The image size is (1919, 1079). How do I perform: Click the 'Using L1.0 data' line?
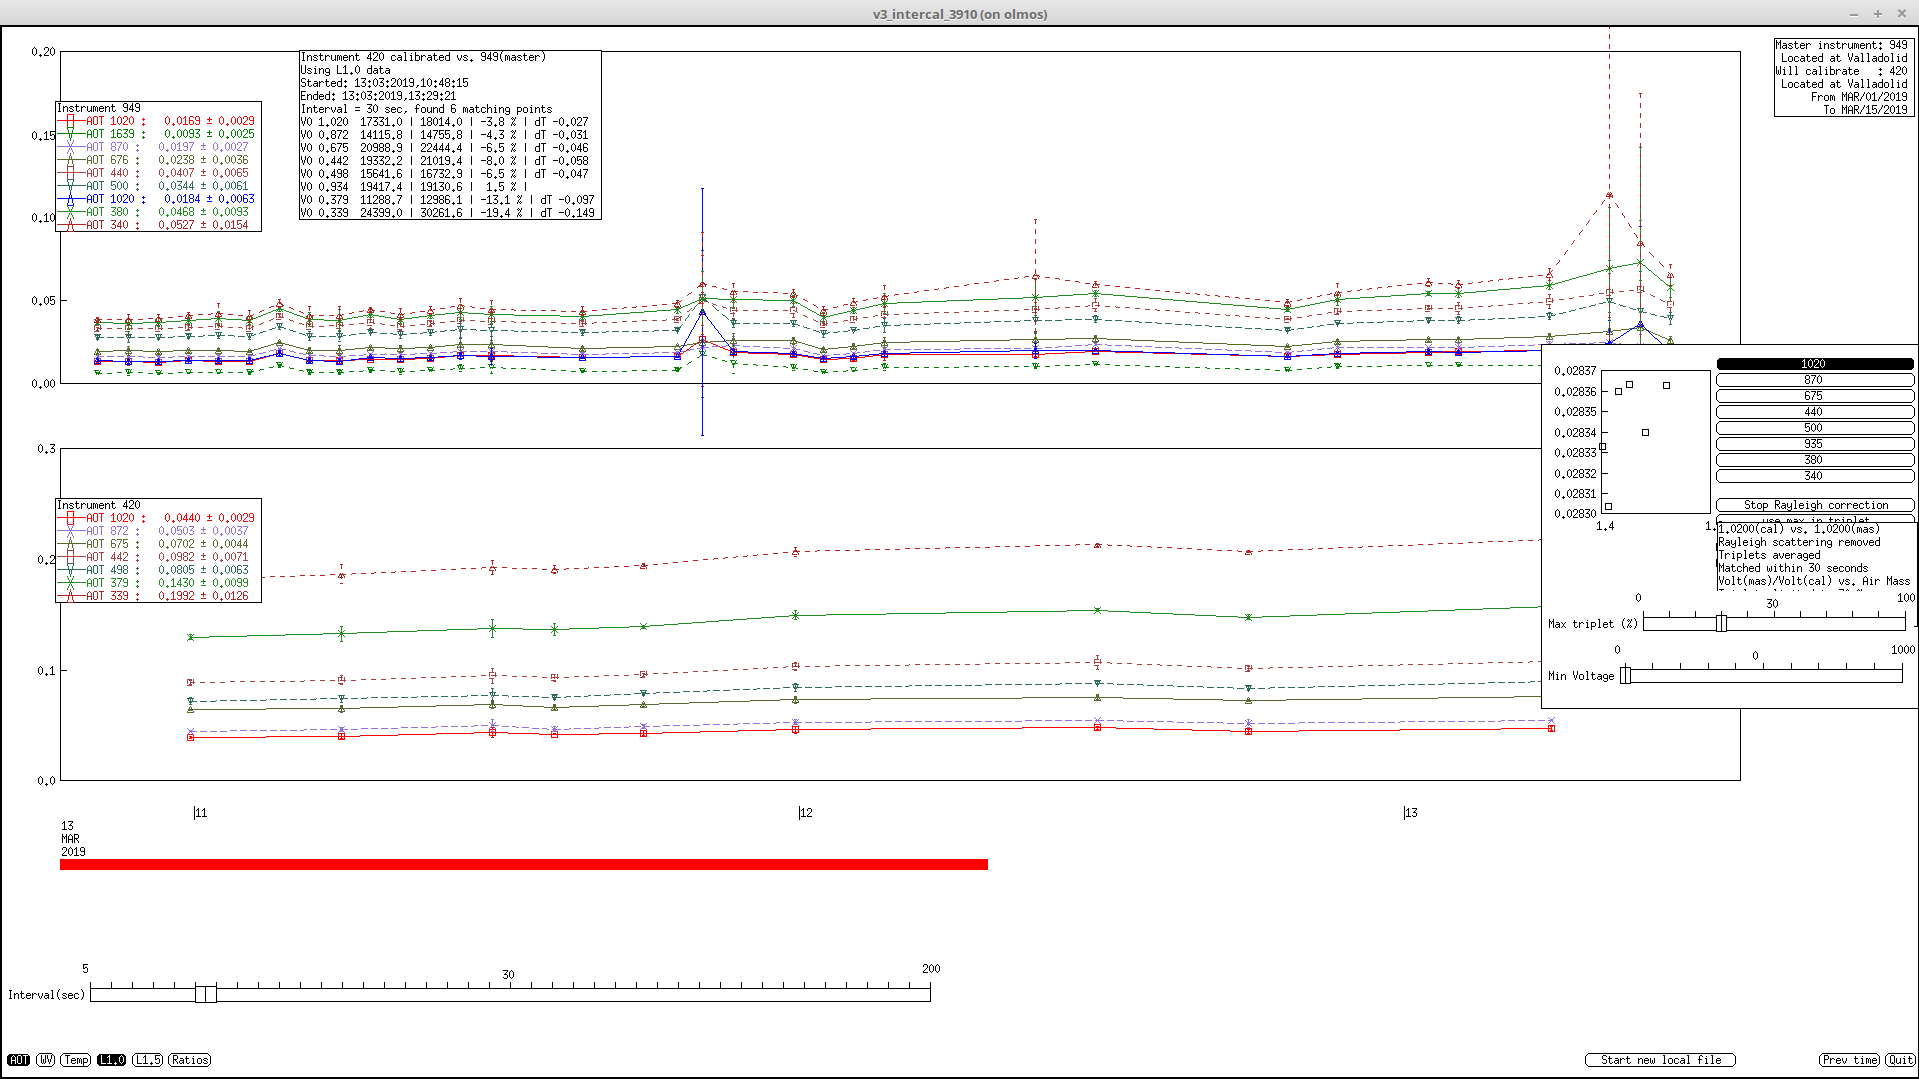click(x=345, y=70)
